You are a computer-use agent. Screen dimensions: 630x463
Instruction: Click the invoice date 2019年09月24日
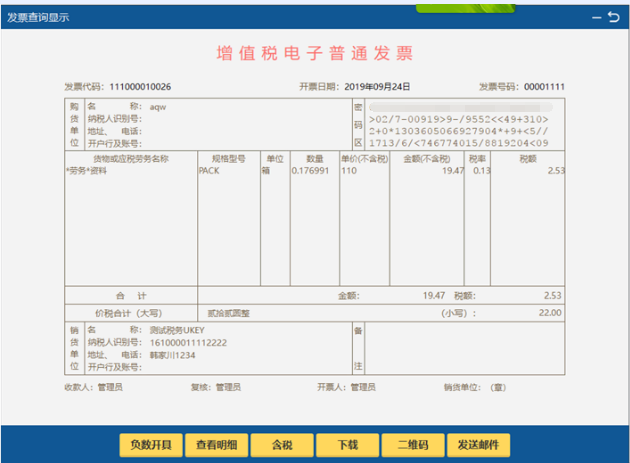[377, 87]
